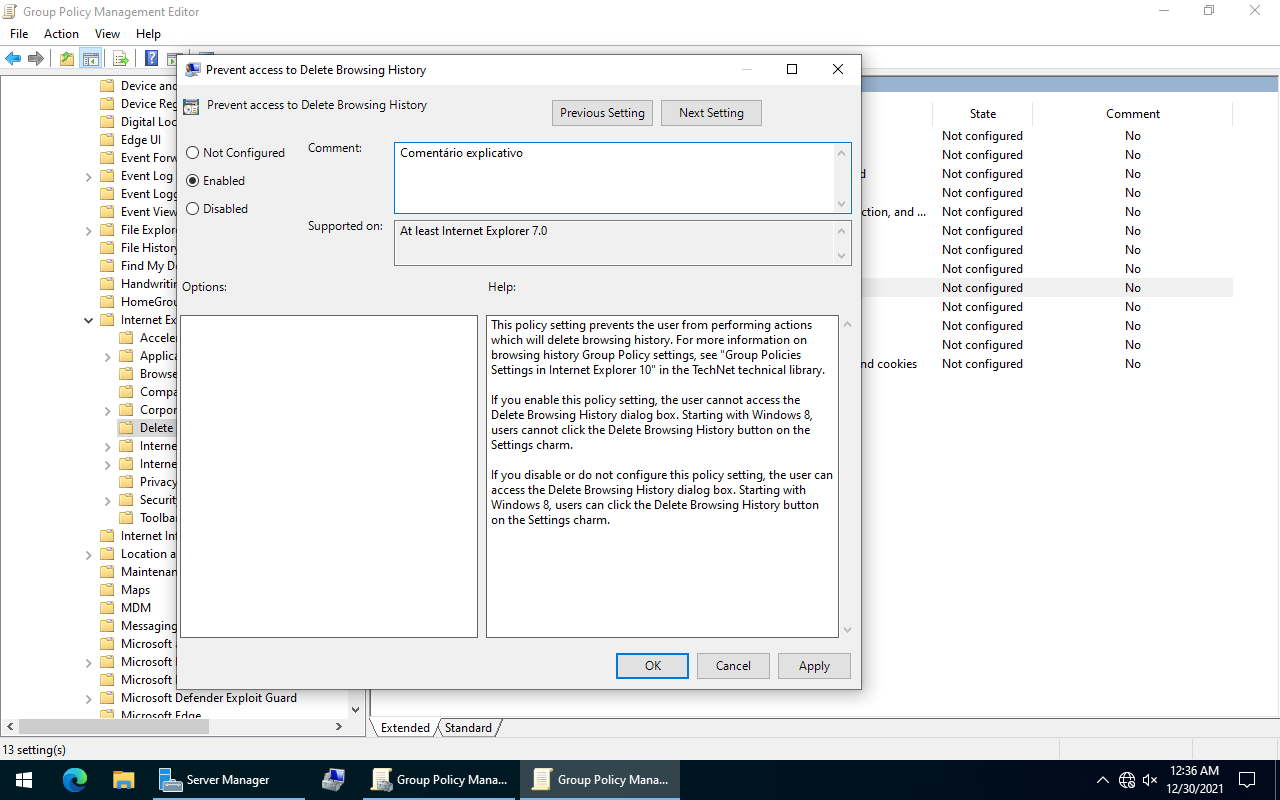
Task: Click the Export List toolbar icon
Action: pyautogui.click(x=120, y=58)
